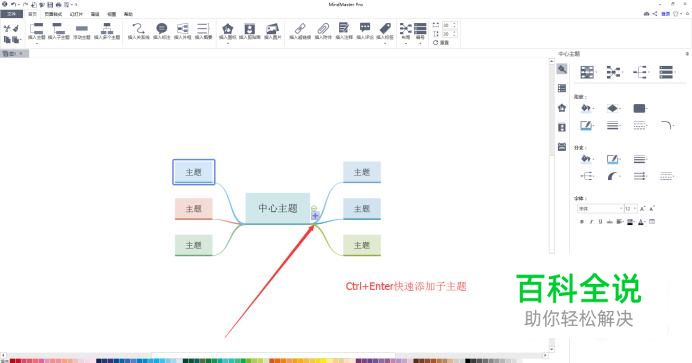Image resolution: width=692 pixels, height=363 pixels.
Task: Pick the yellow swatch in bottom palette
Action: click(323, 361)
